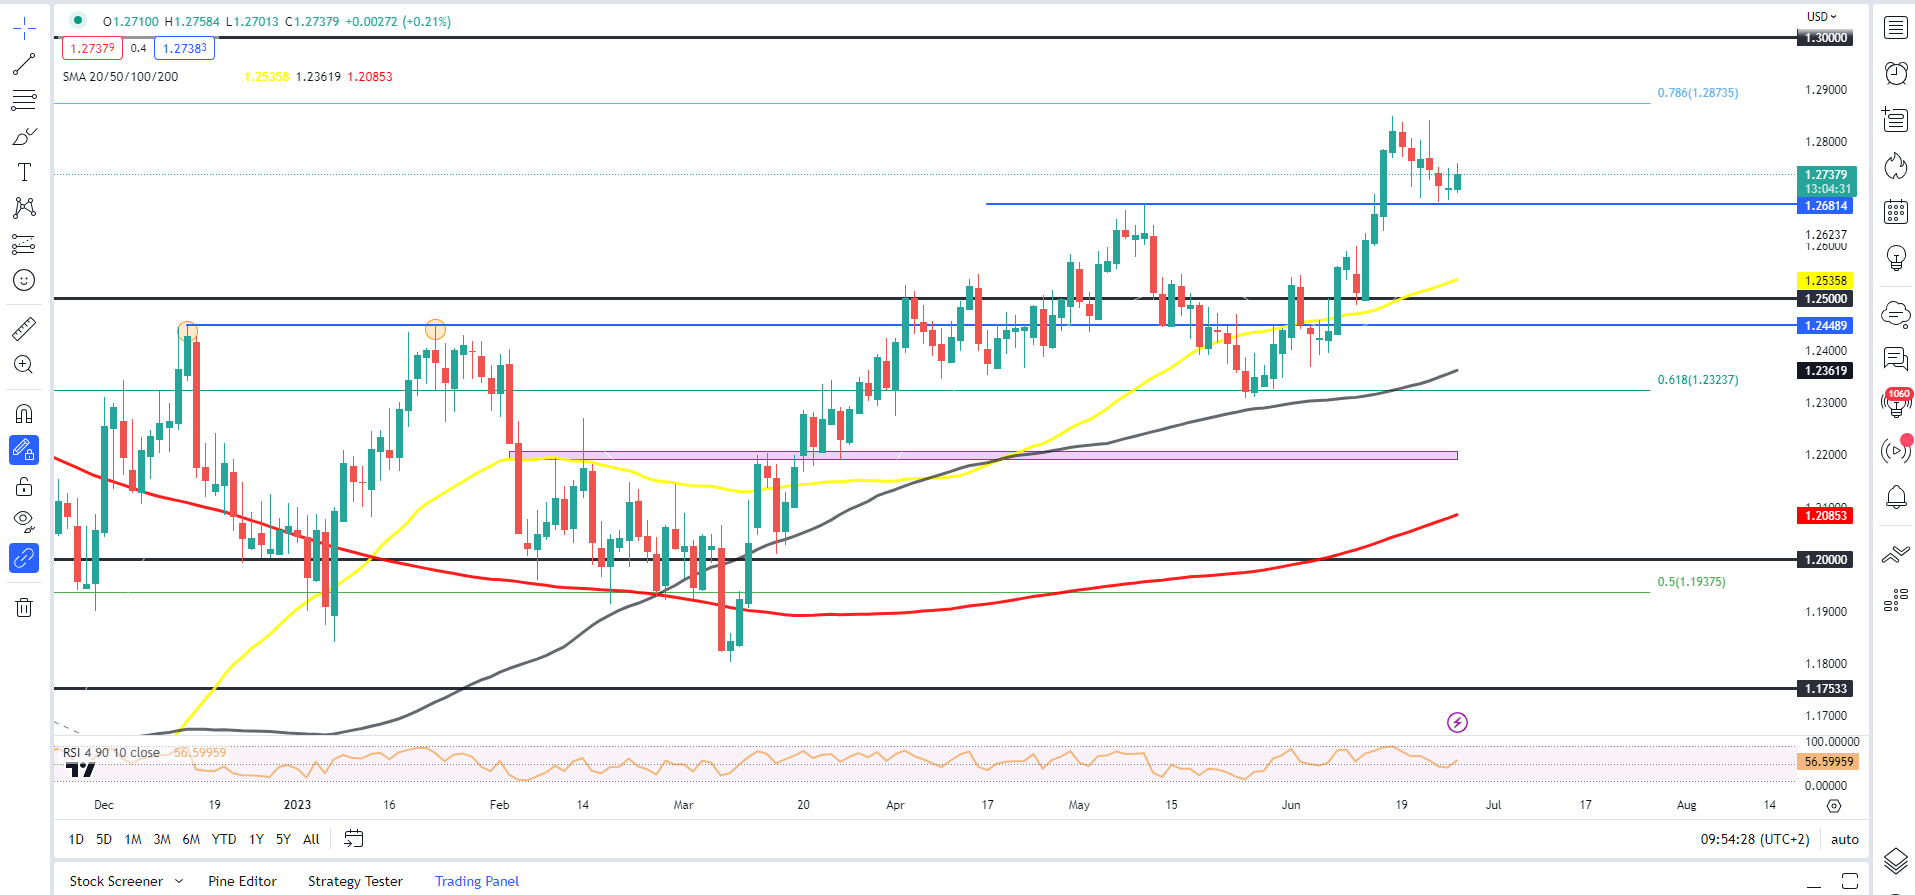Open the alerts clock panel
This screenshot has width=1915, height=895.
[x=1895, y=73]
